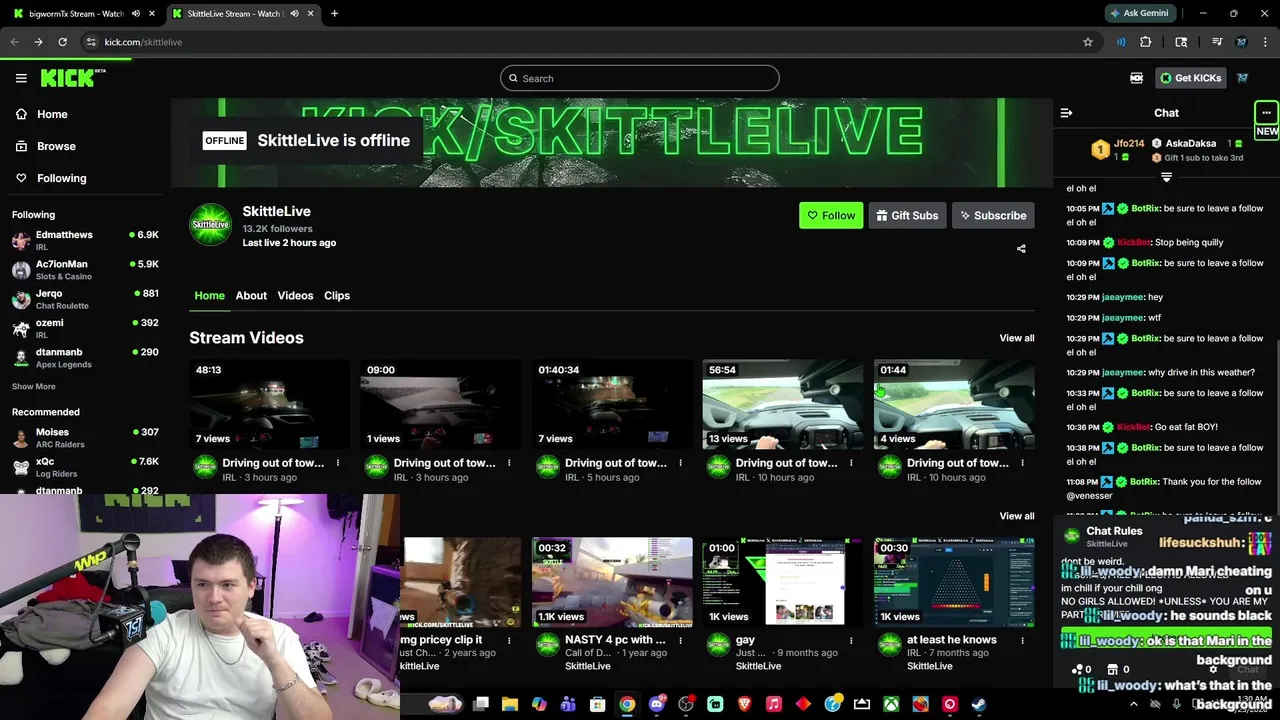Viewport: 1280px width, 720px height.
Task: Go back to the previous page
Action: [x=14, y=42]
